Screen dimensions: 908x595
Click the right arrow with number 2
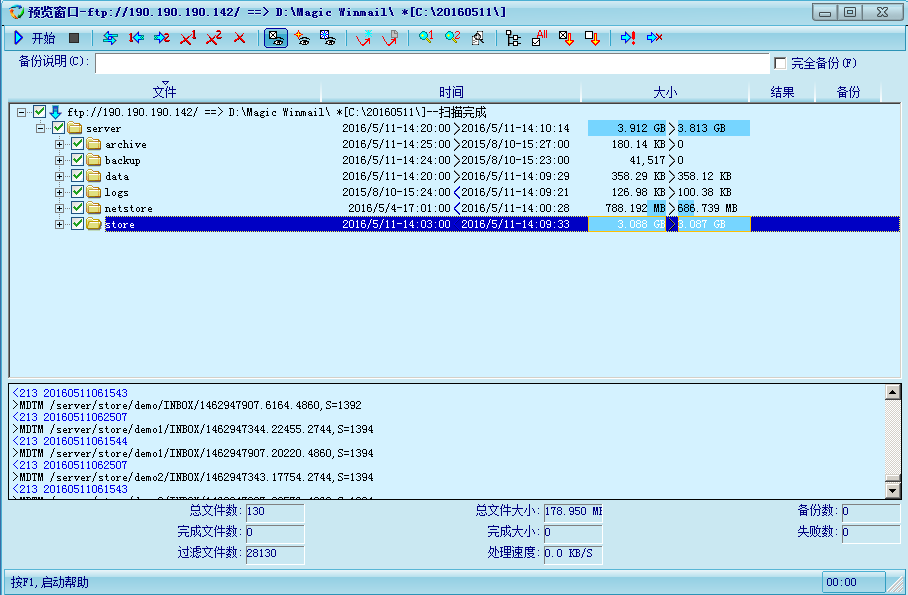162,38
